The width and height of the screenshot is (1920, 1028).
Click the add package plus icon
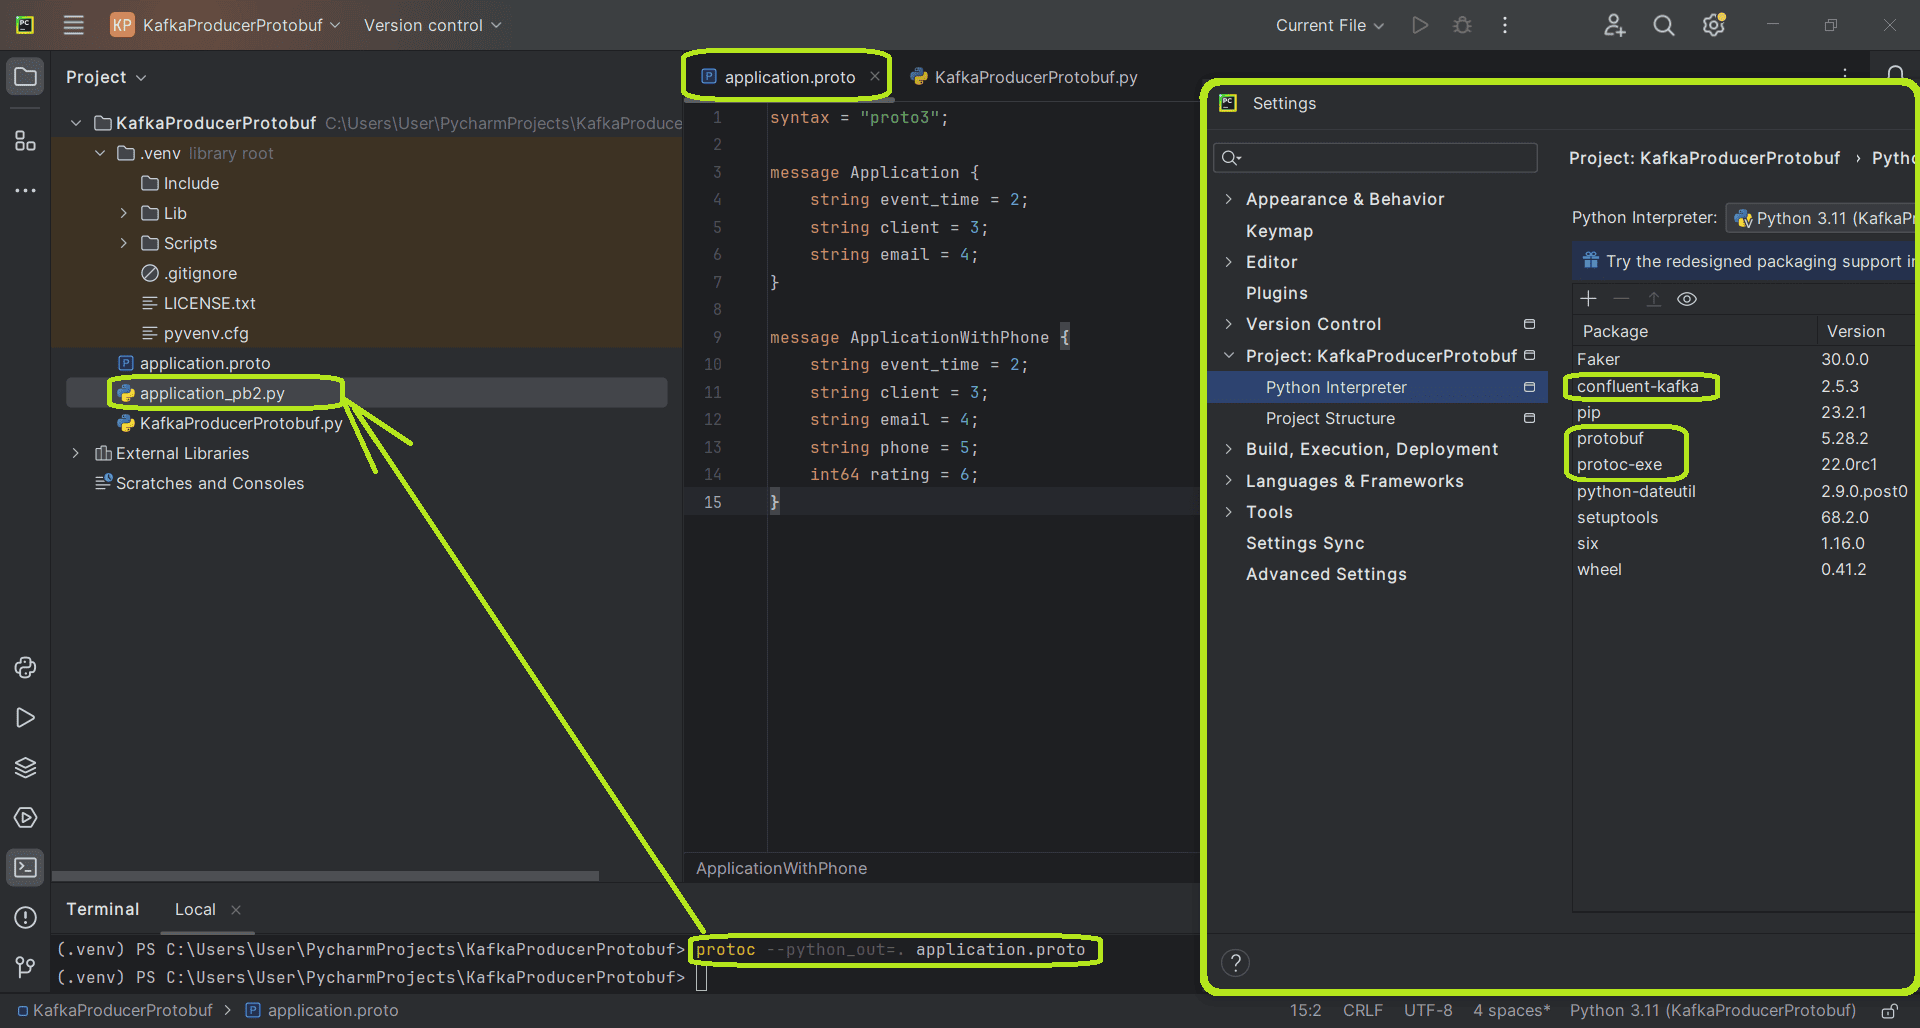pyautogui.click(x=1588, y=299)
